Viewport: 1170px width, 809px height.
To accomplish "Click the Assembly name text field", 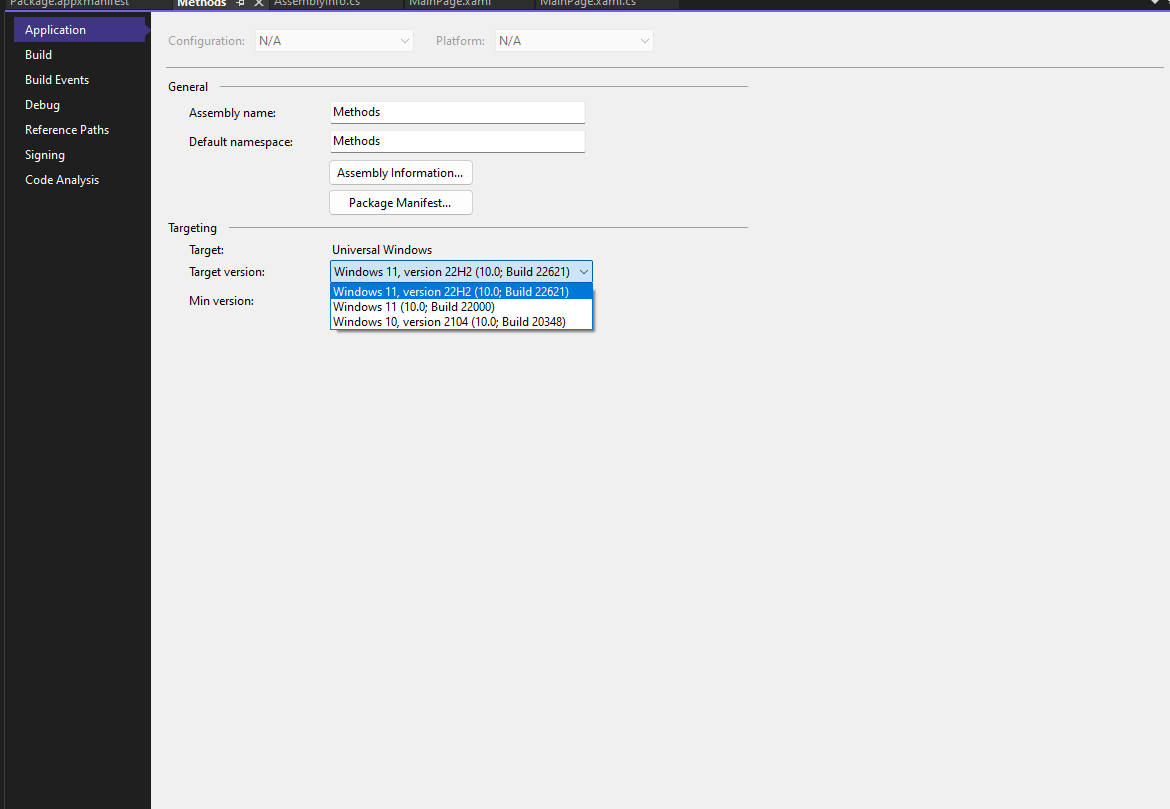I will click(x=457, y=113).
